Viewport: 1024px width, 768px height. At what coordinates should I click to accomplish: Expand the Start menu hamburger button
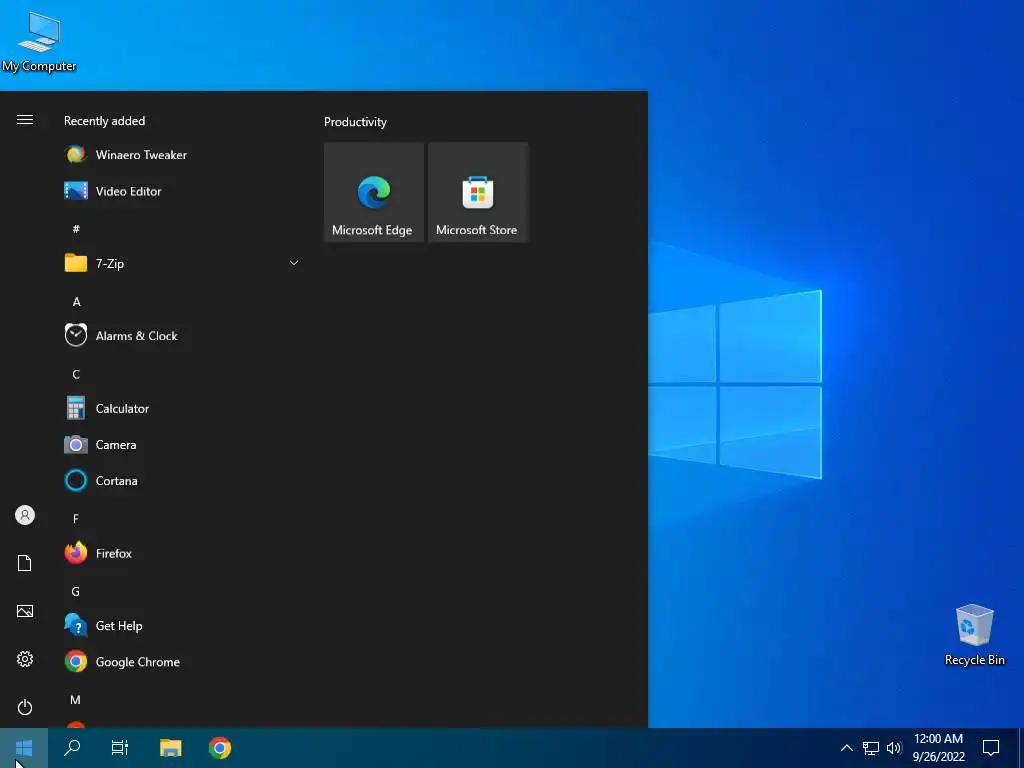point(25,120)
